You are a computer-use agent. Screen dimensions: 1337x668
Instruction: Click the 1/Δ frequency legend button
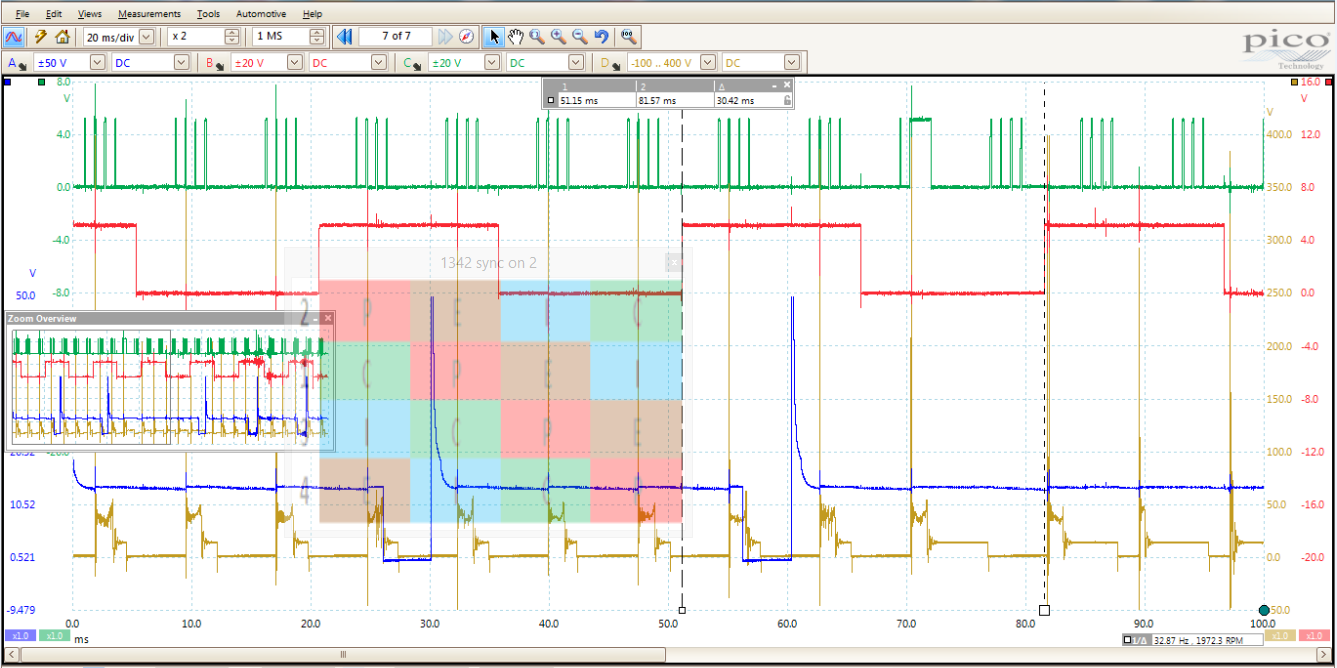point(1136,639)
